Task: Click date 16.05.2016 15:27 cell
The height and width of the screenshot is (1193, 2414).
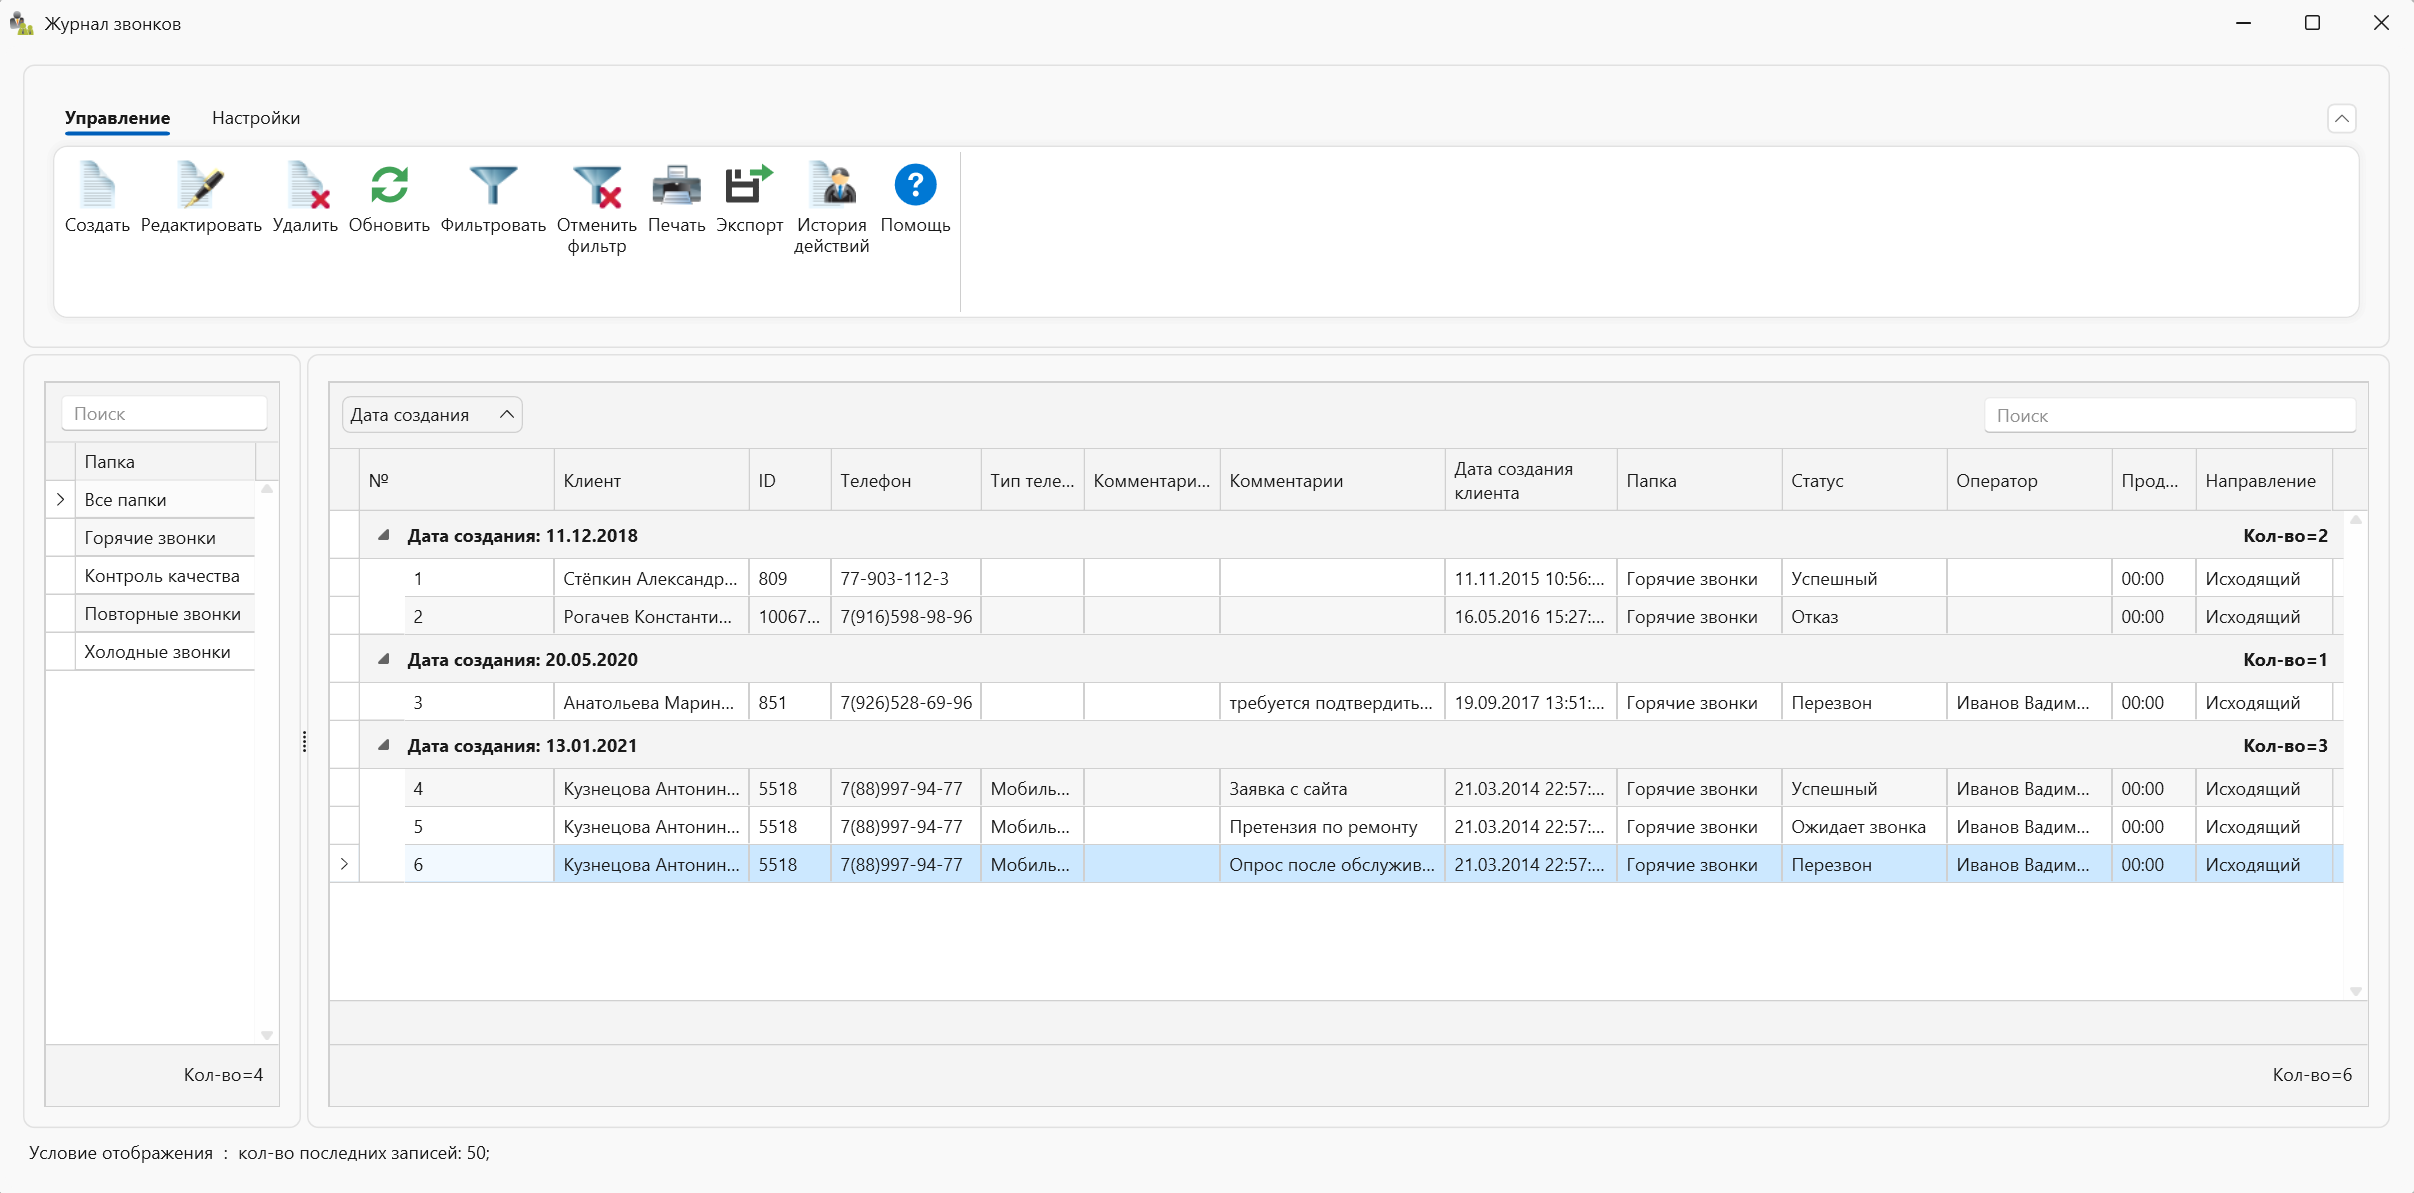Action: pyautogui.click(x=1530, y=617)
